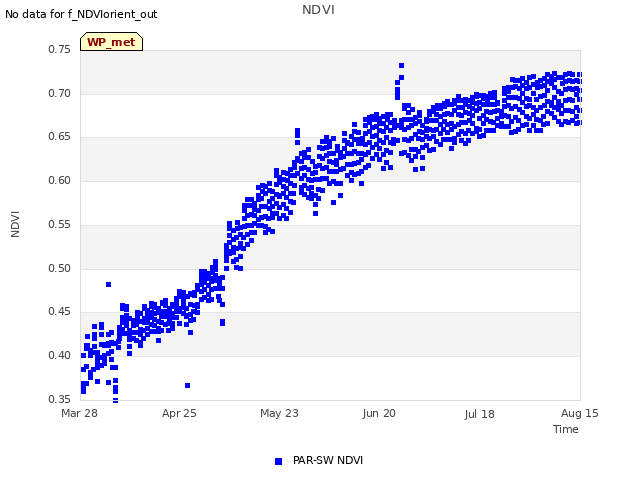
Task: Click the 0.65 y-axis tick label
Action: coord(60,137)
